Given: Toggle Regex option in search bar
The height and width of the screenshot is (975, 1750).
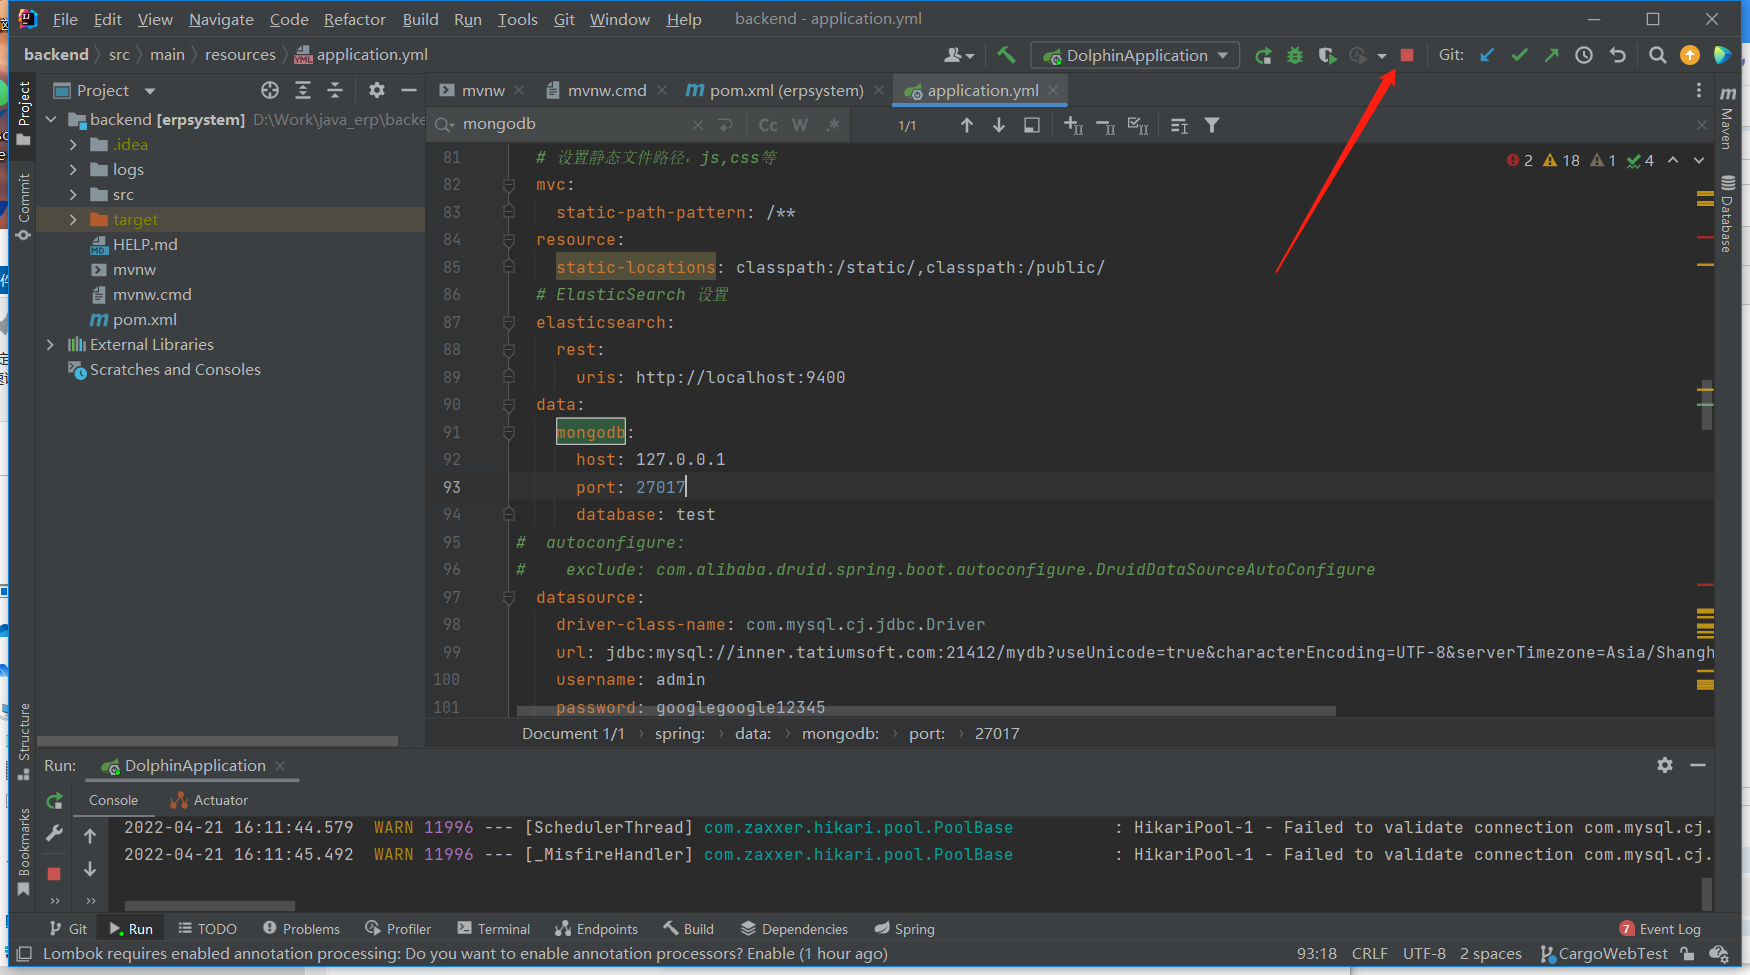Looking at the screenshot, I should 832,126.
